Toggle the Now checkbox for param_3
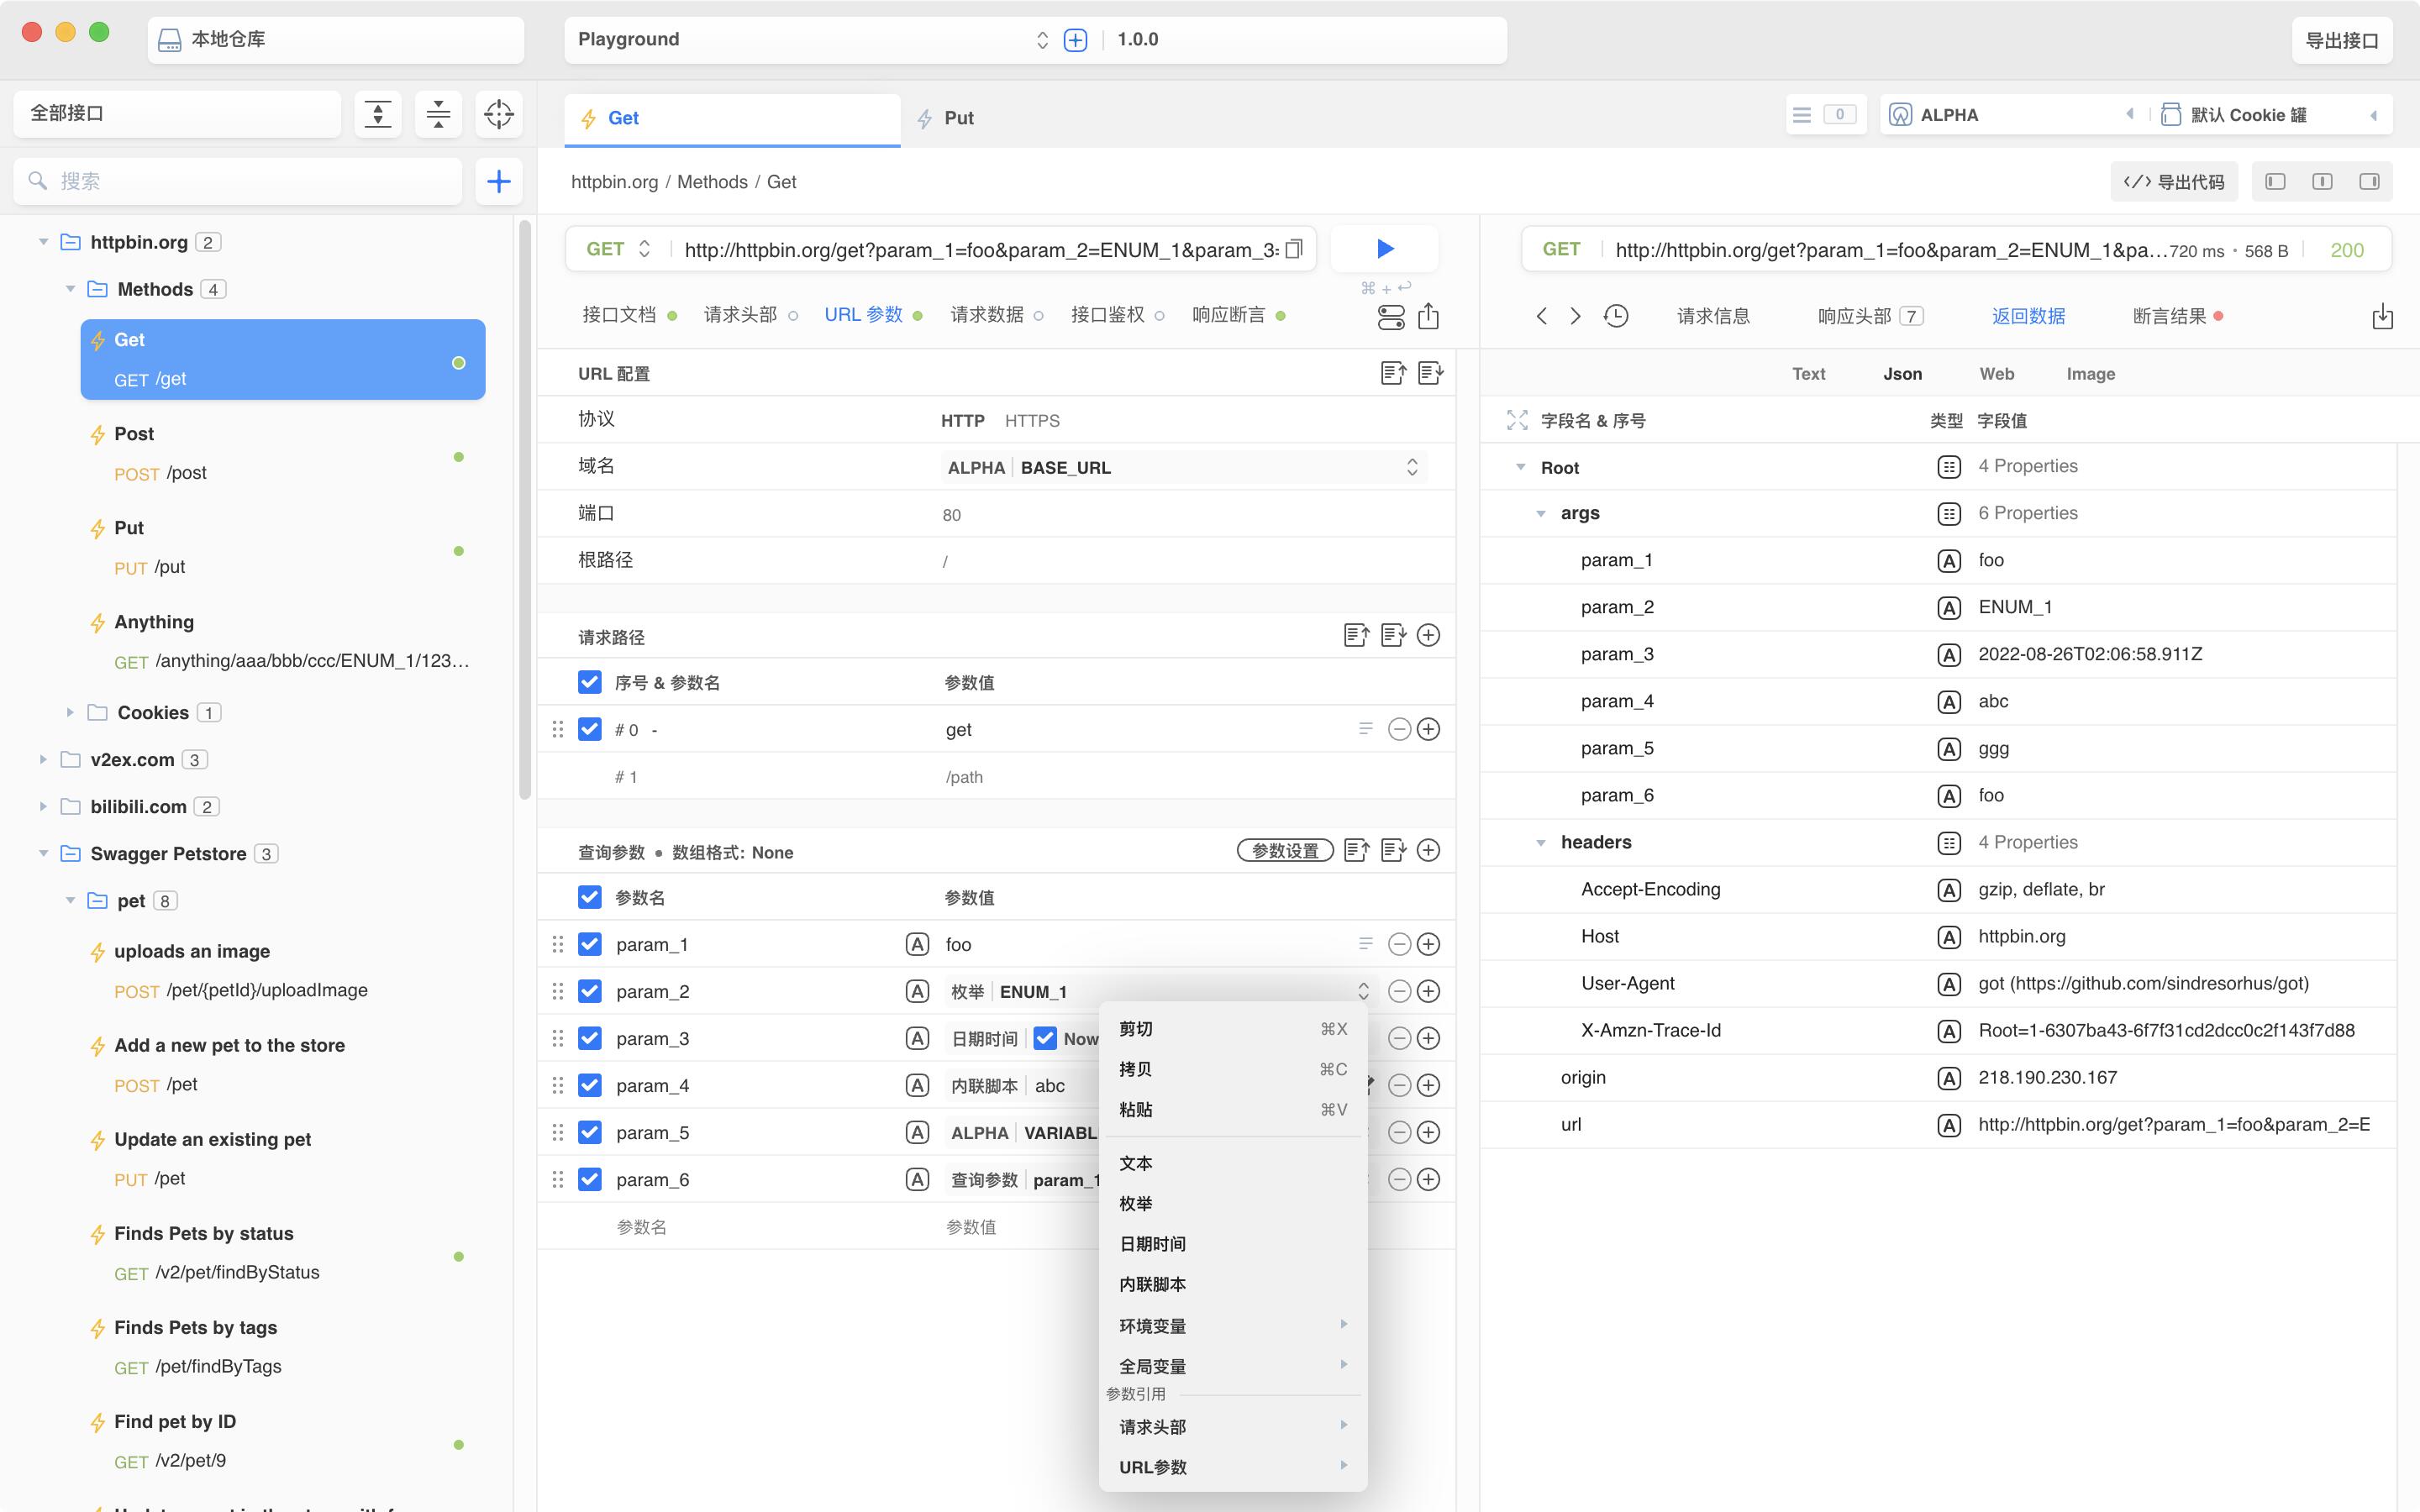Viewport: 2420px width, 1512px height. point(1045,1038)
